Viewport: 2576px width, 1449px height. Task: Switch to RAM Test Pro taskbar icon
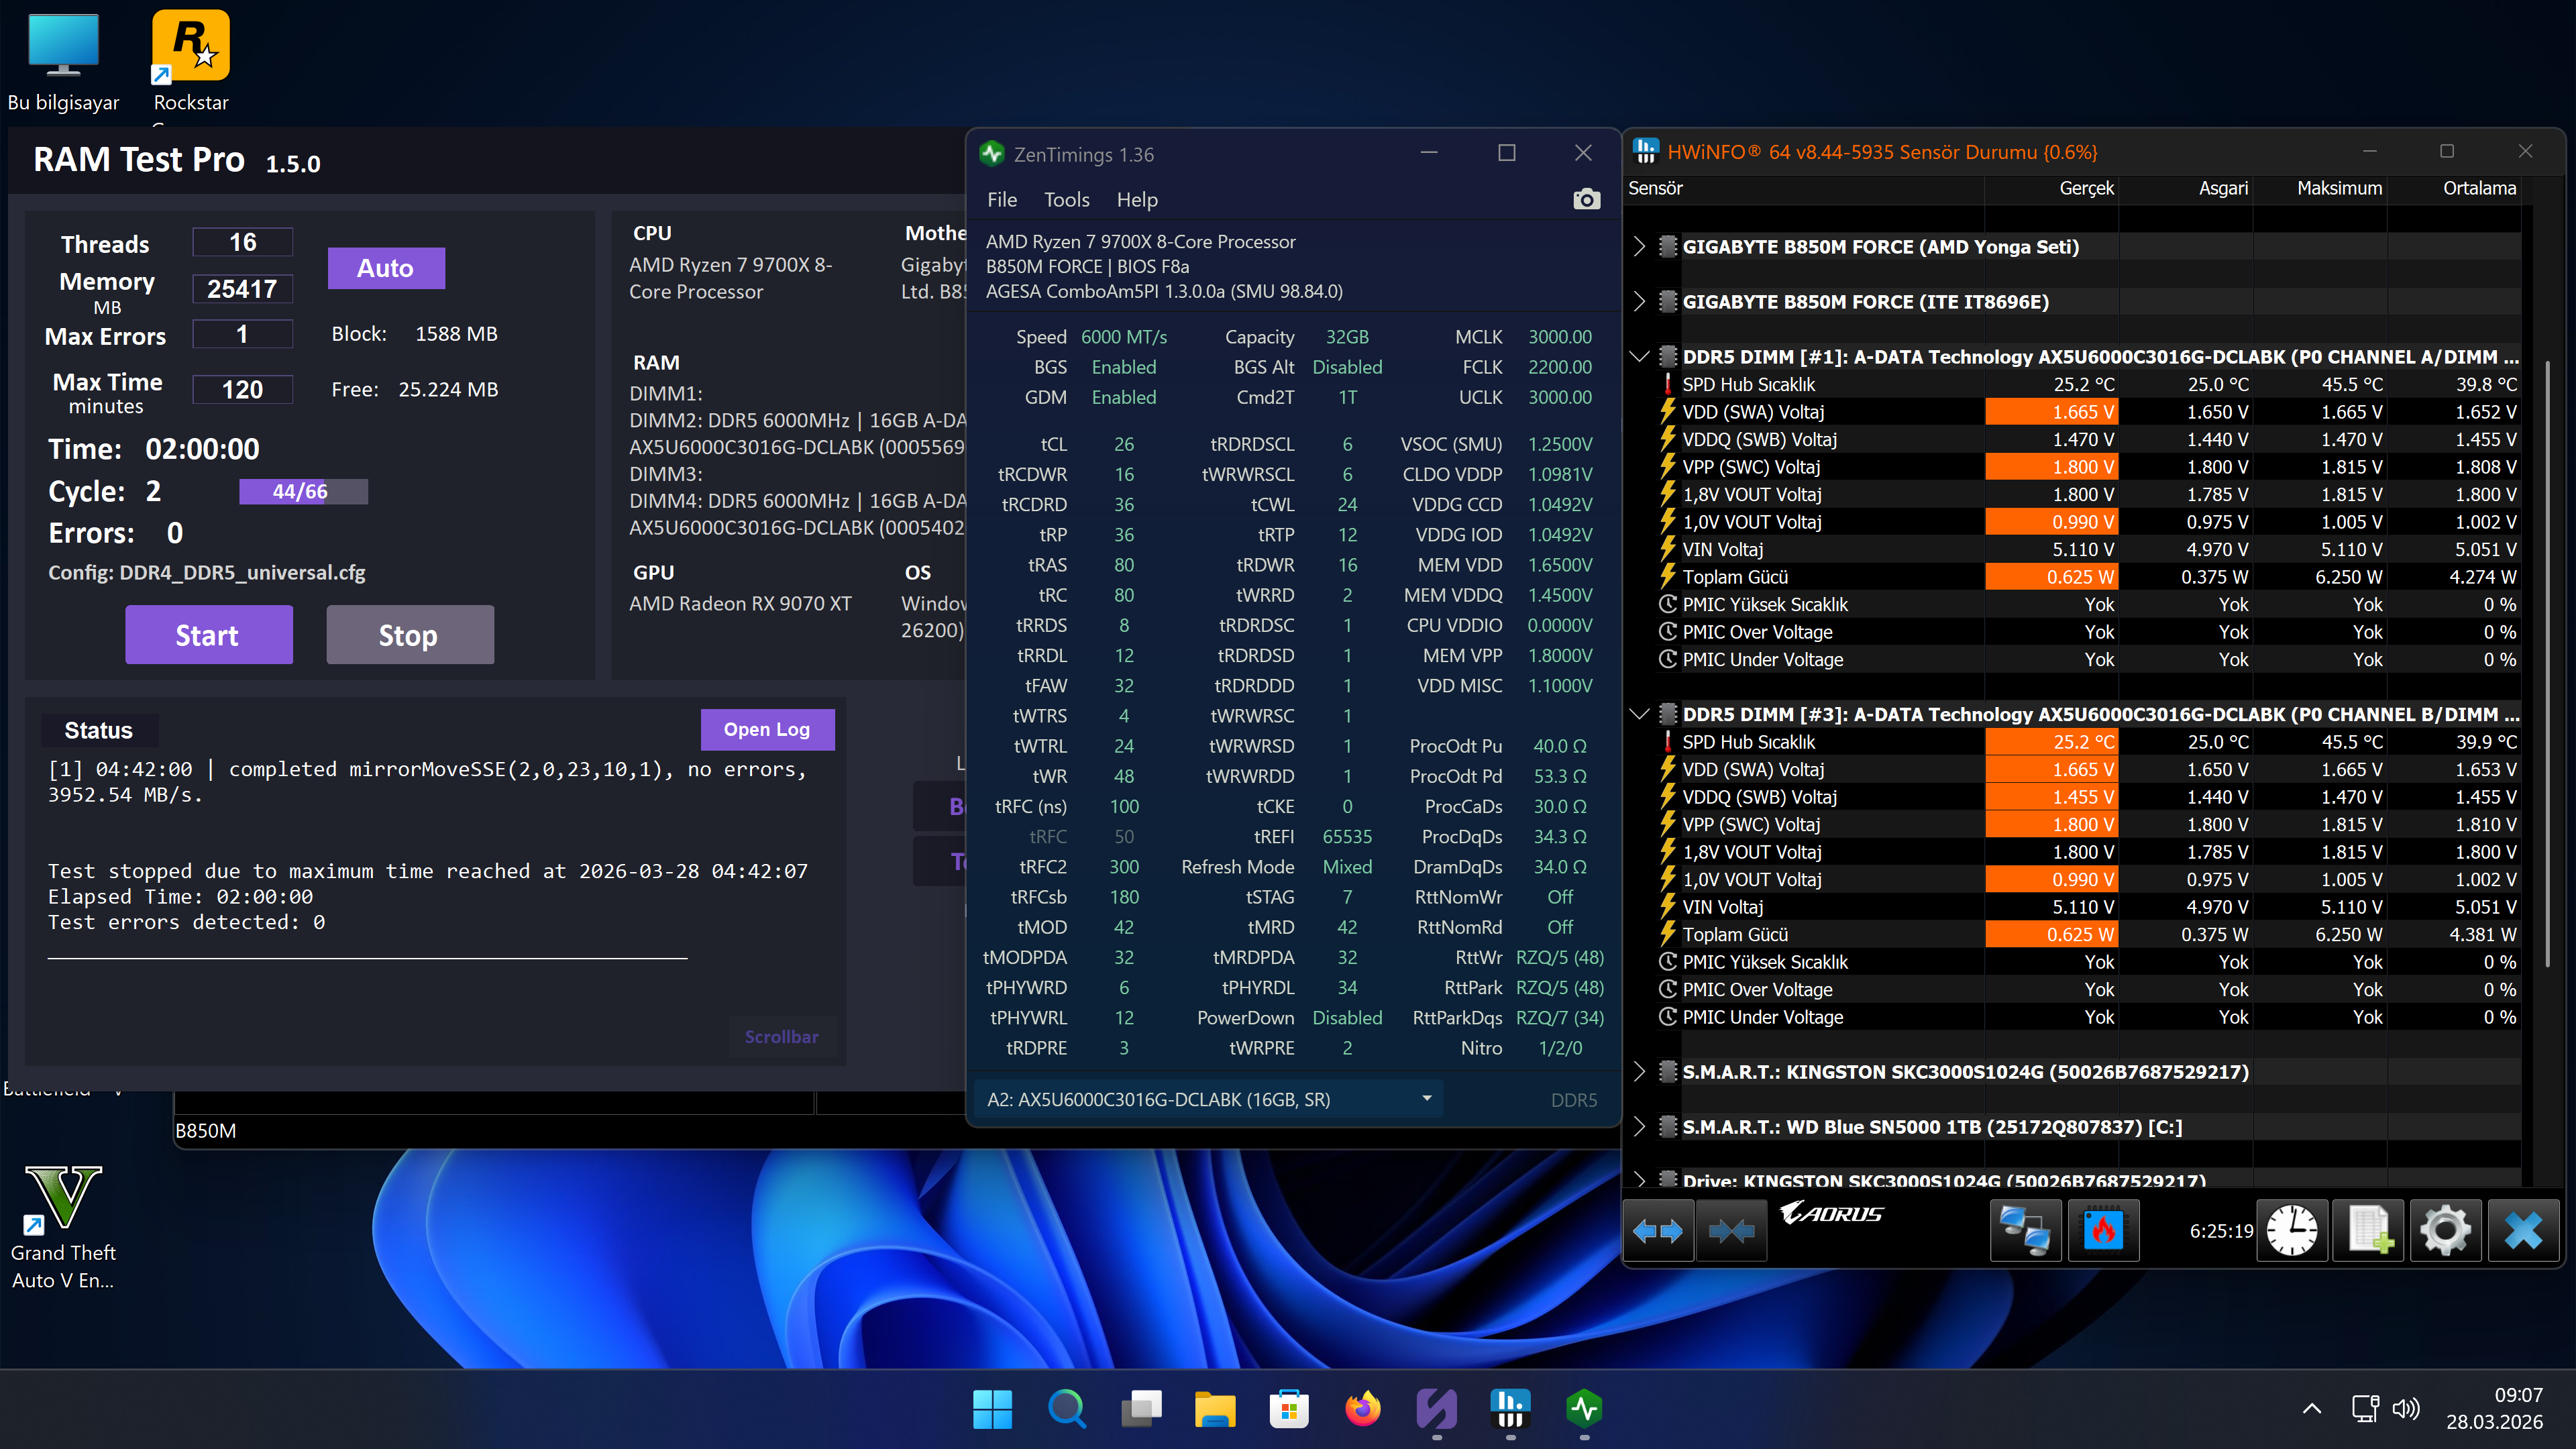click(x=1437, y=1410)
